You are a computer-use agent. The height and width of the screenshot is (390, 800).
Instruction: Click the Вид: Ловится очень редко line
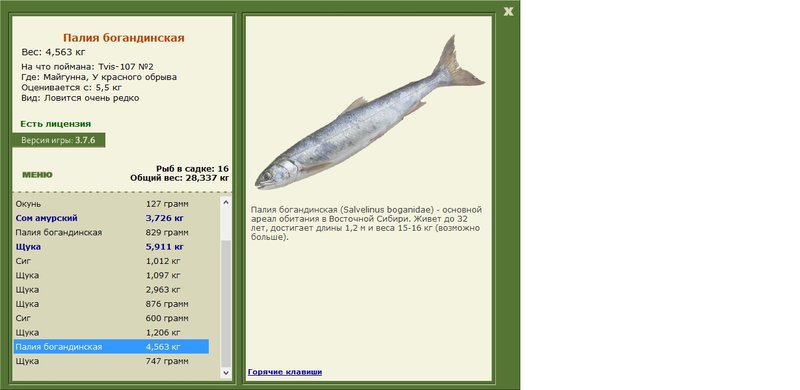click(x=80, y=98)
